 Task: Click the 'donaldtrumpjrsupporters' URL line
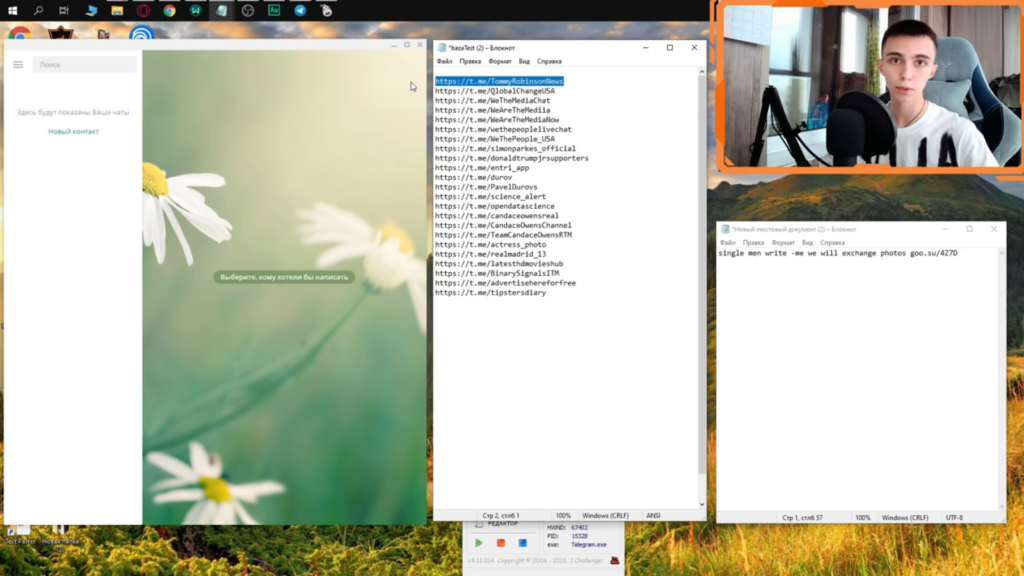click(x=512, y=158)
